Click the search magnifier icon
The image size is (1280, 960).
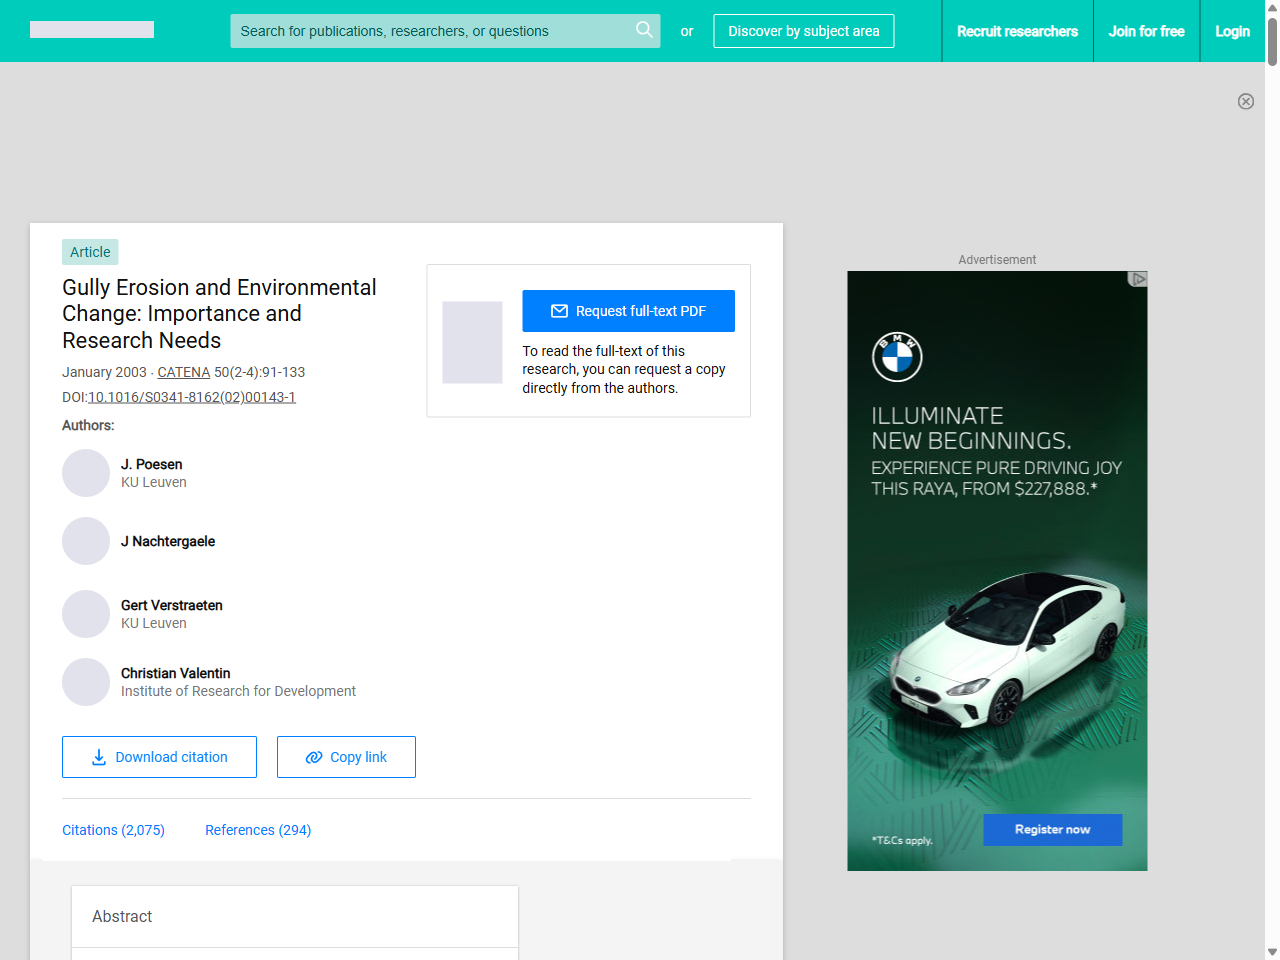click(644, 30)
